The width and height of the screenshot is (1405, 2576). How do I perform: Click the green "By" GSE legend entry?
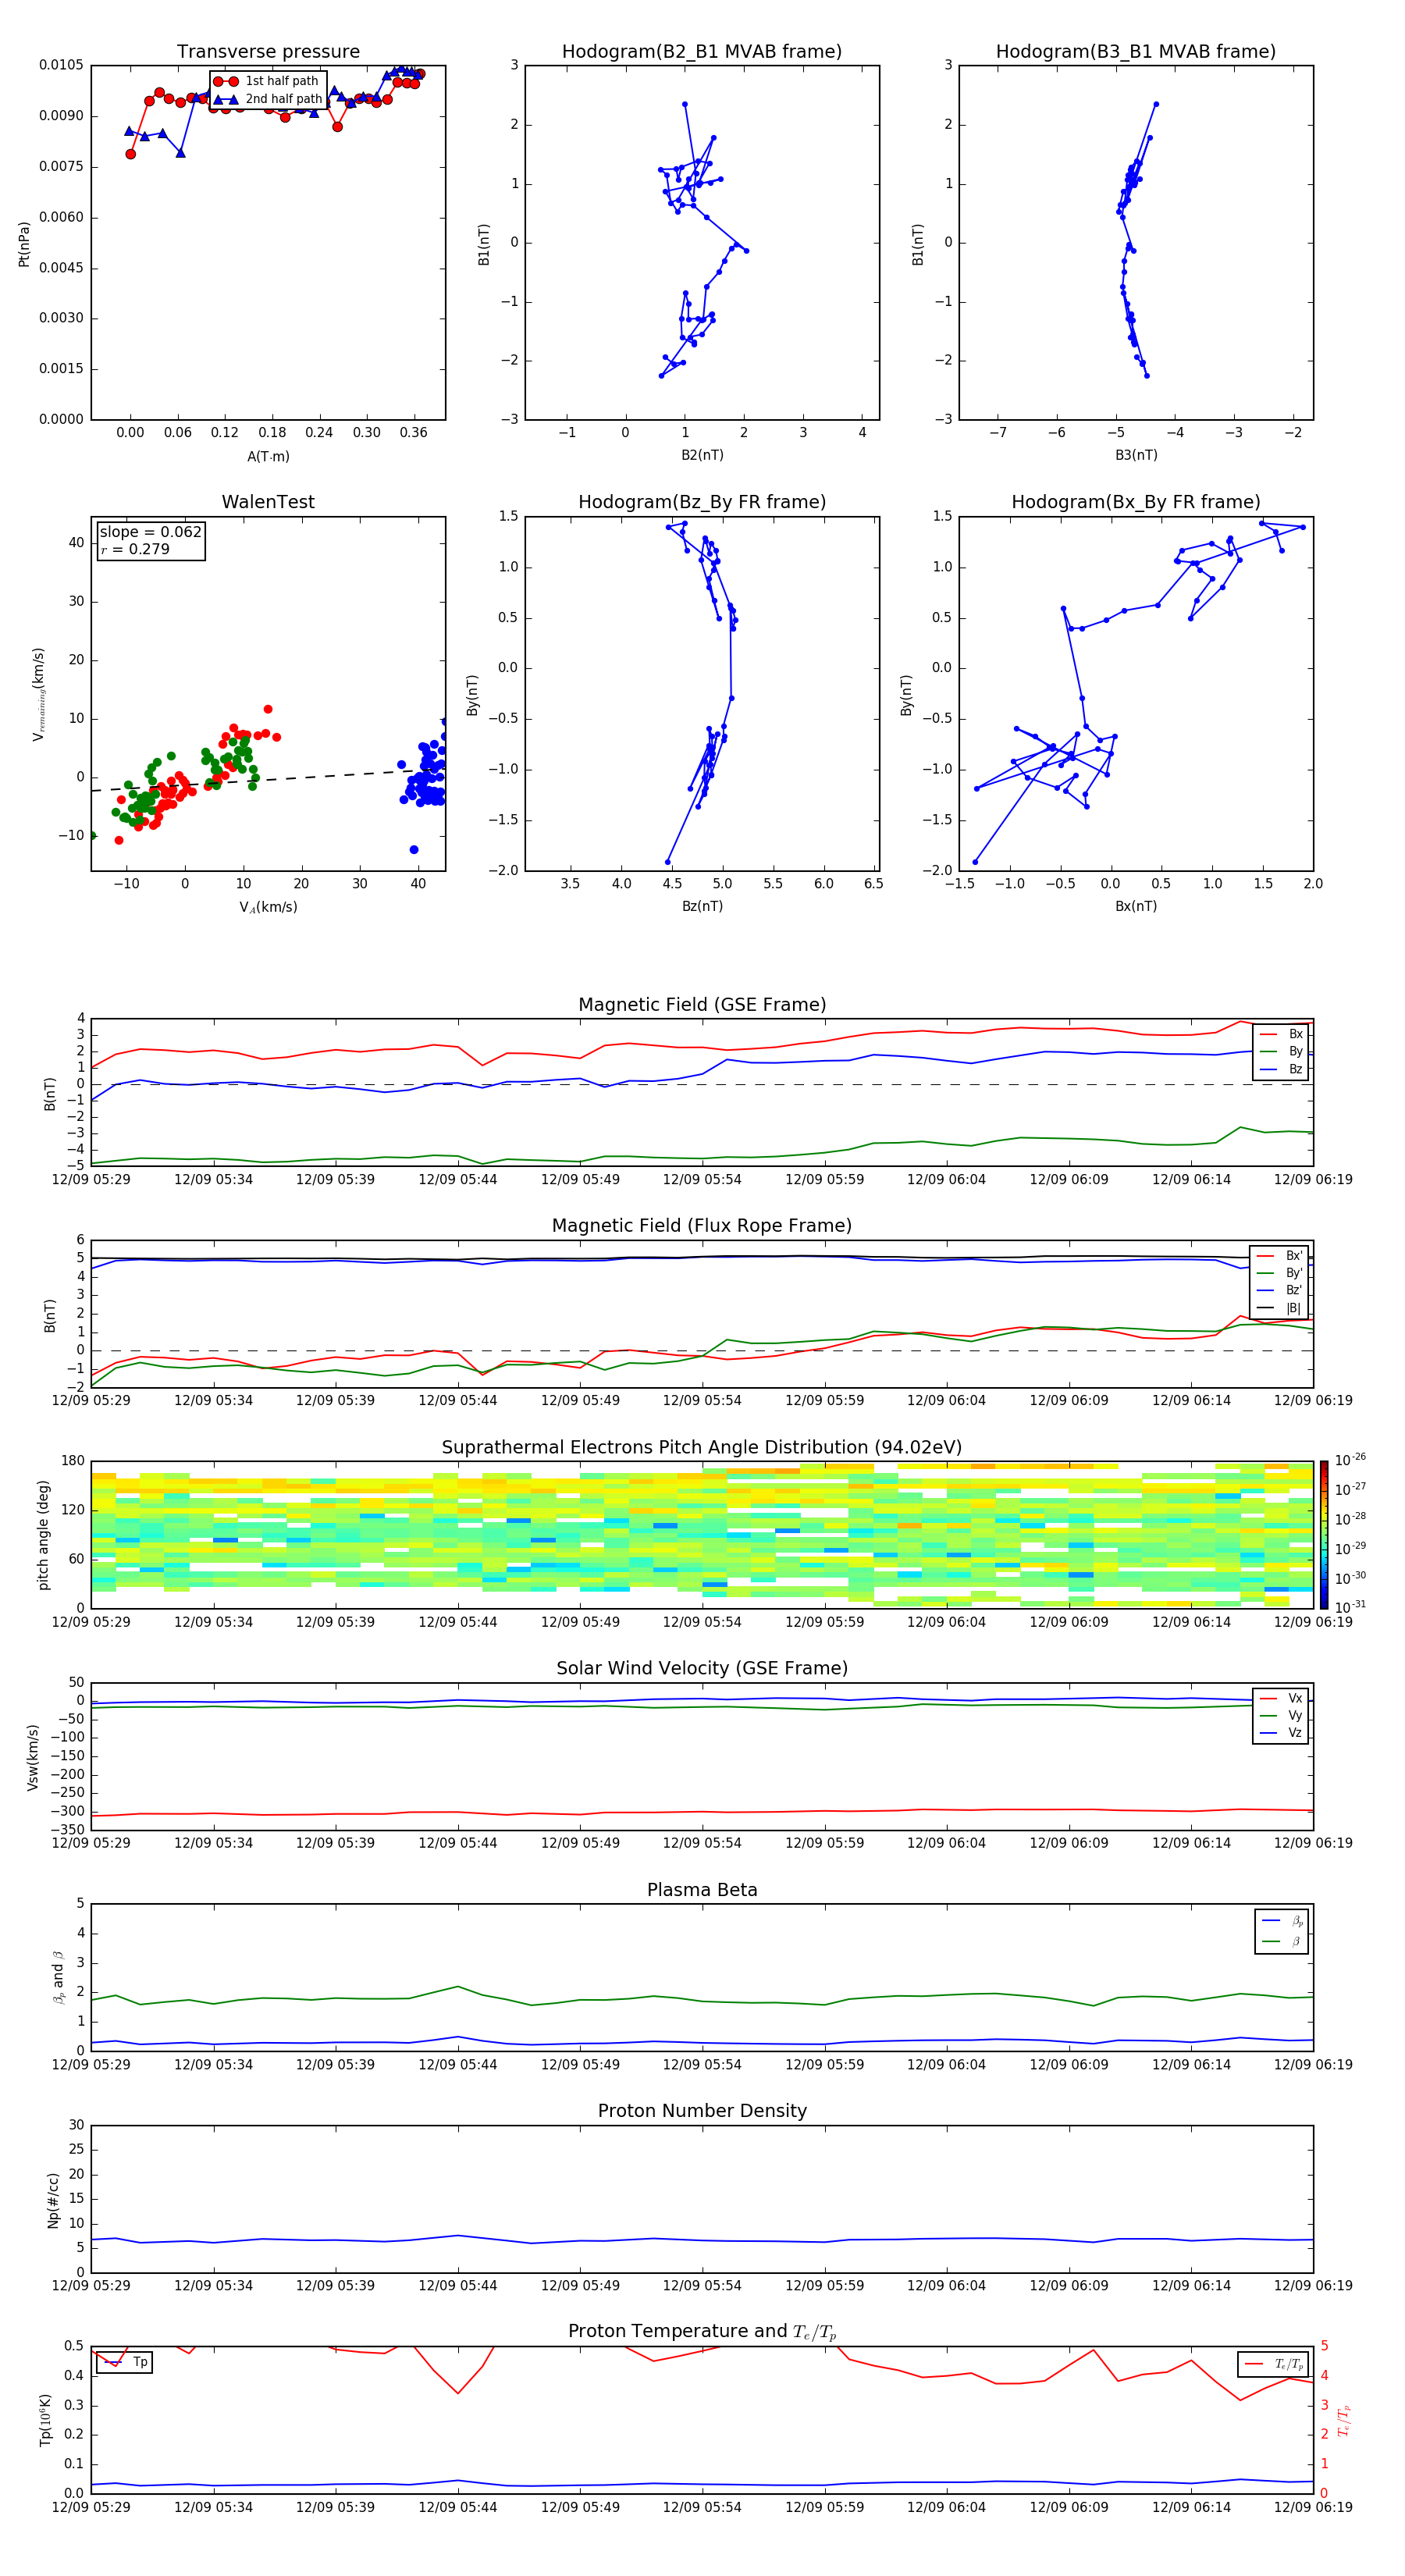click(x=1281, y=1051)
